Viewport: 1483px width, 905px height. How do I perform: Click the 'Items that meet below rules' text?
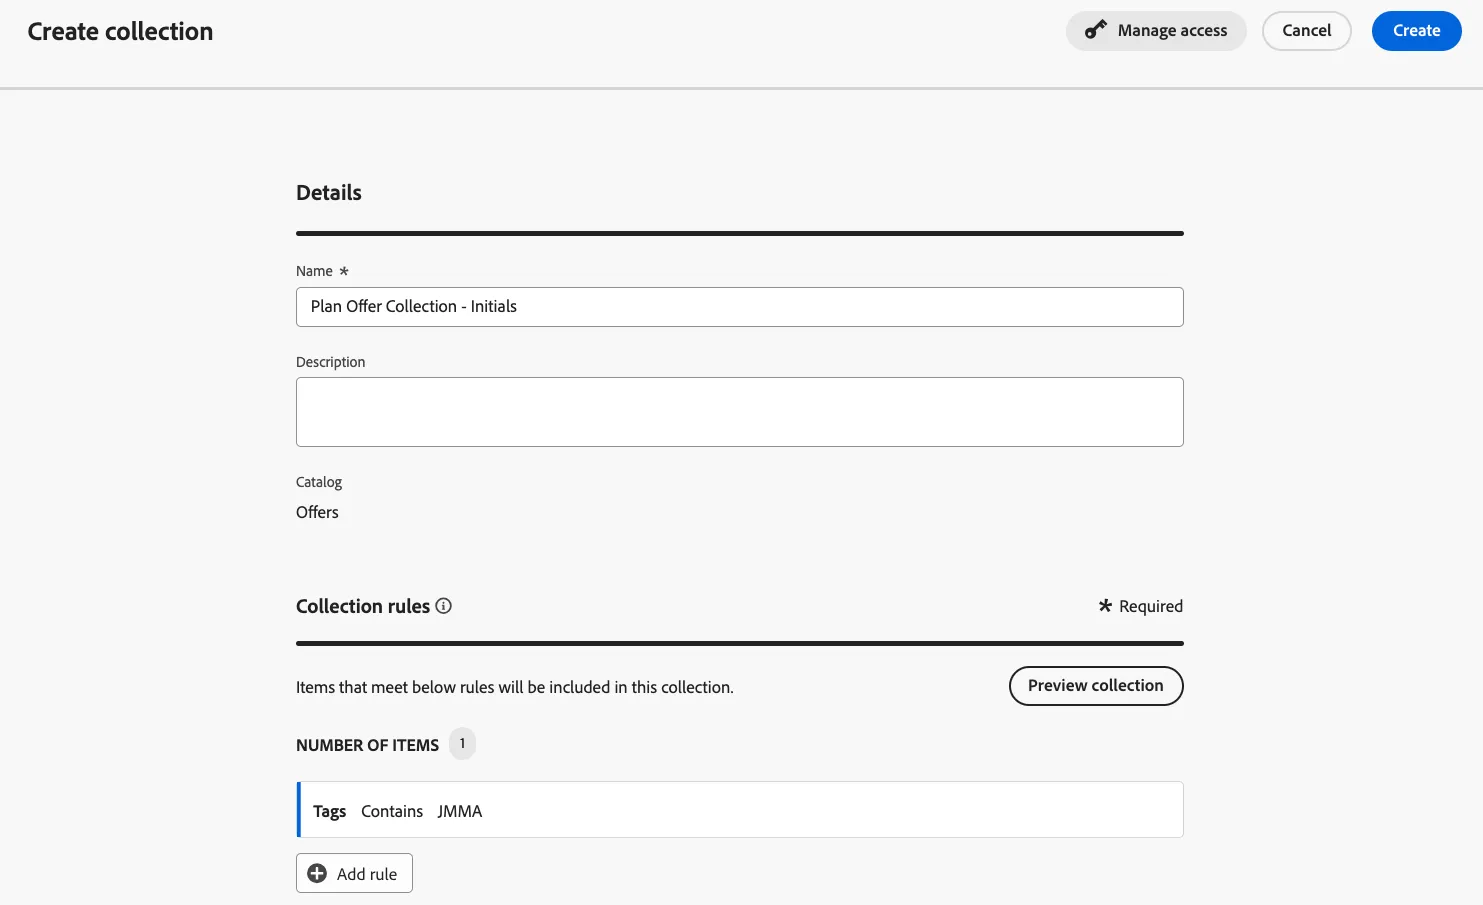click(514, 687)
